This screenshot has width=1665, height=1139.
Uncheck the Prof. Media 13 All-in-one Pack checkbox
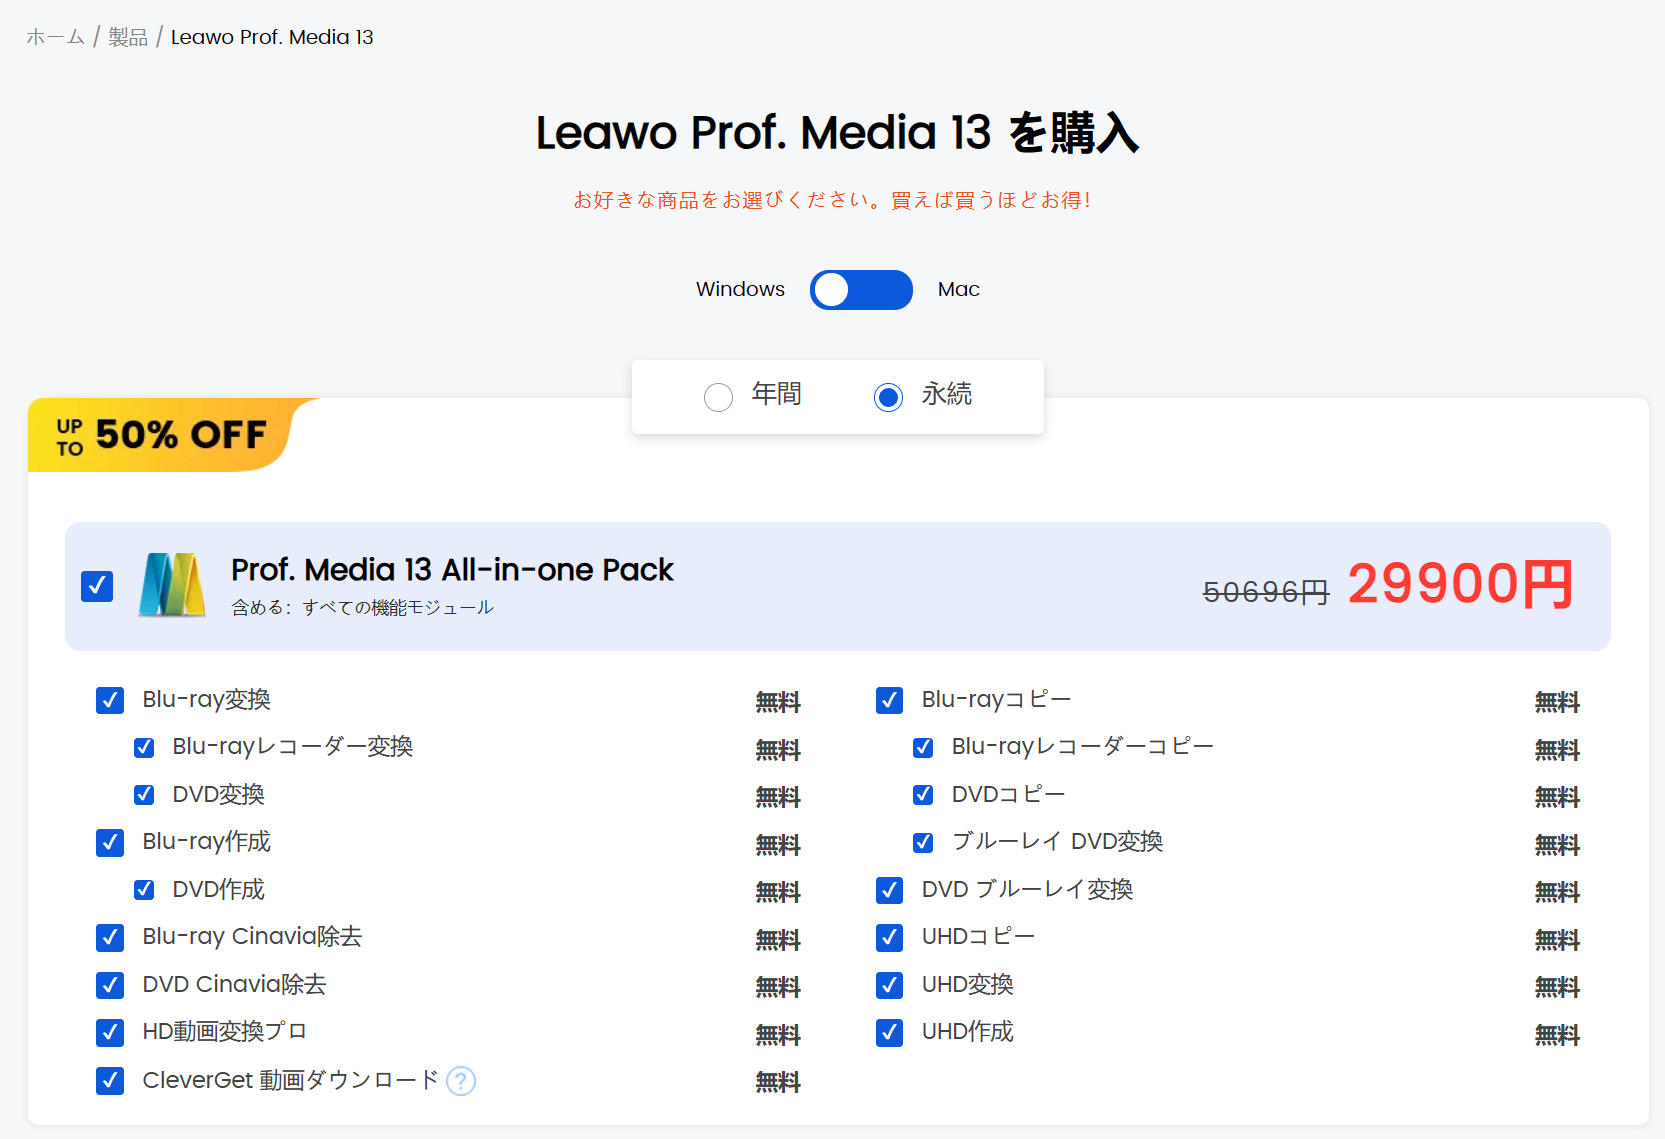97,586
